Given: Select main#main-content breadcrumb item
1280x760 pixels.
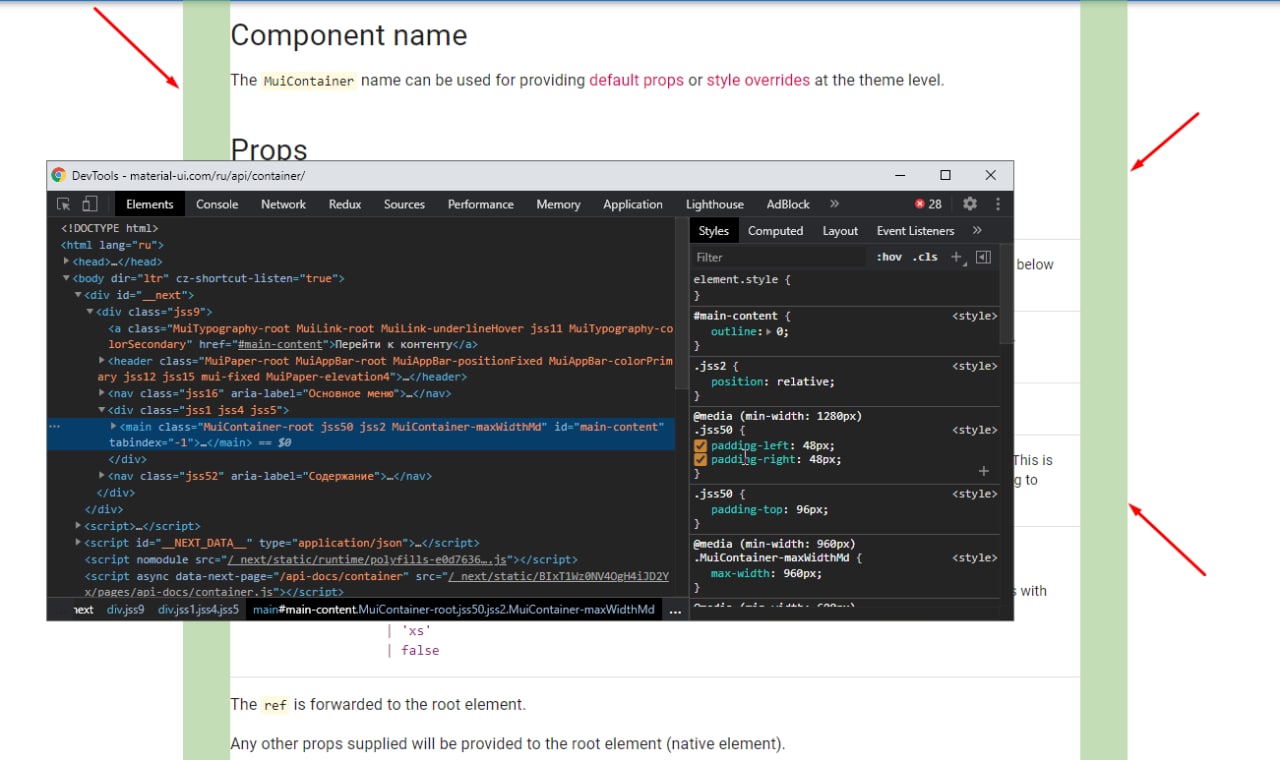Looking at the screenshot, I should 454,609.
